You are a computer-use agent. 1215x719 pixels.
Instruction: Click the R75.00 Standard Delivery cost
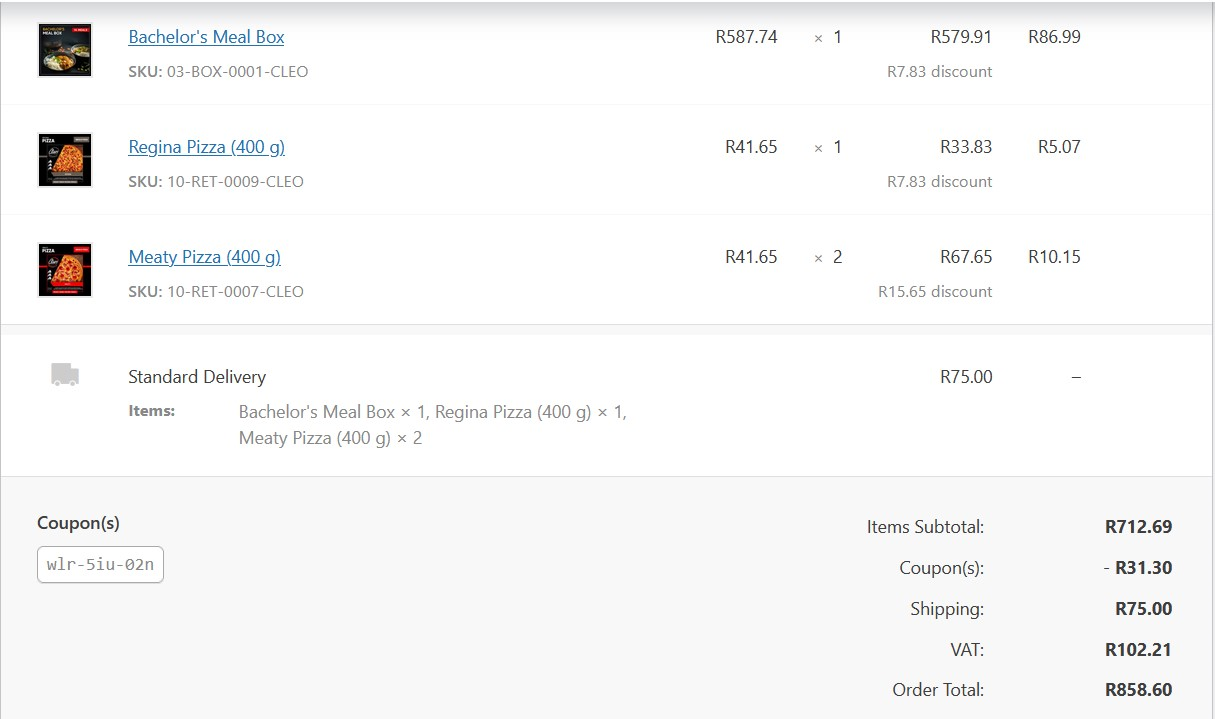point(966,377)
